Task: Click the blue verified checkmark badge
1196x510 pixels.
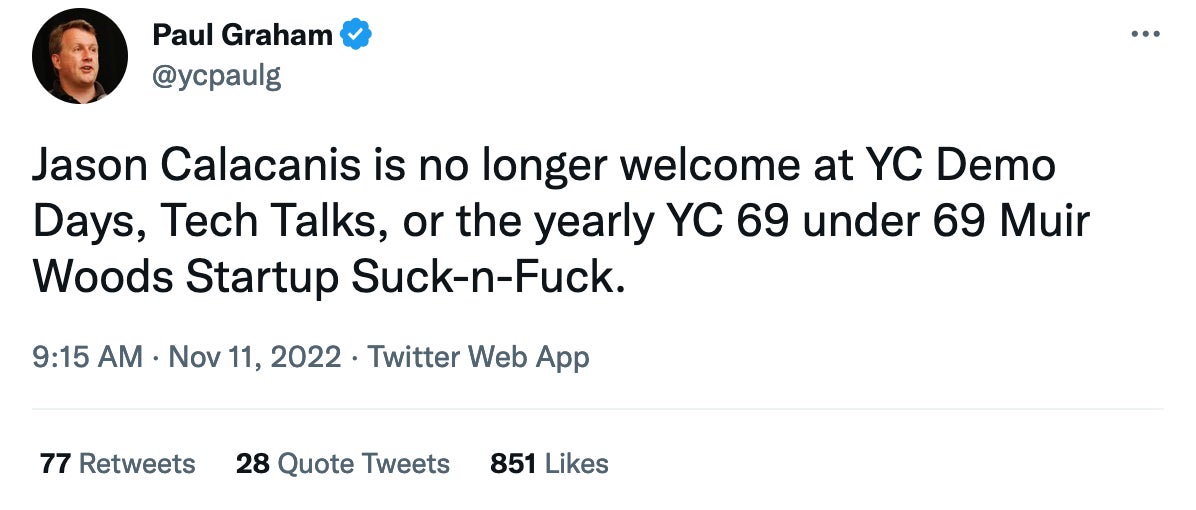Action: [x=356, y=35]
